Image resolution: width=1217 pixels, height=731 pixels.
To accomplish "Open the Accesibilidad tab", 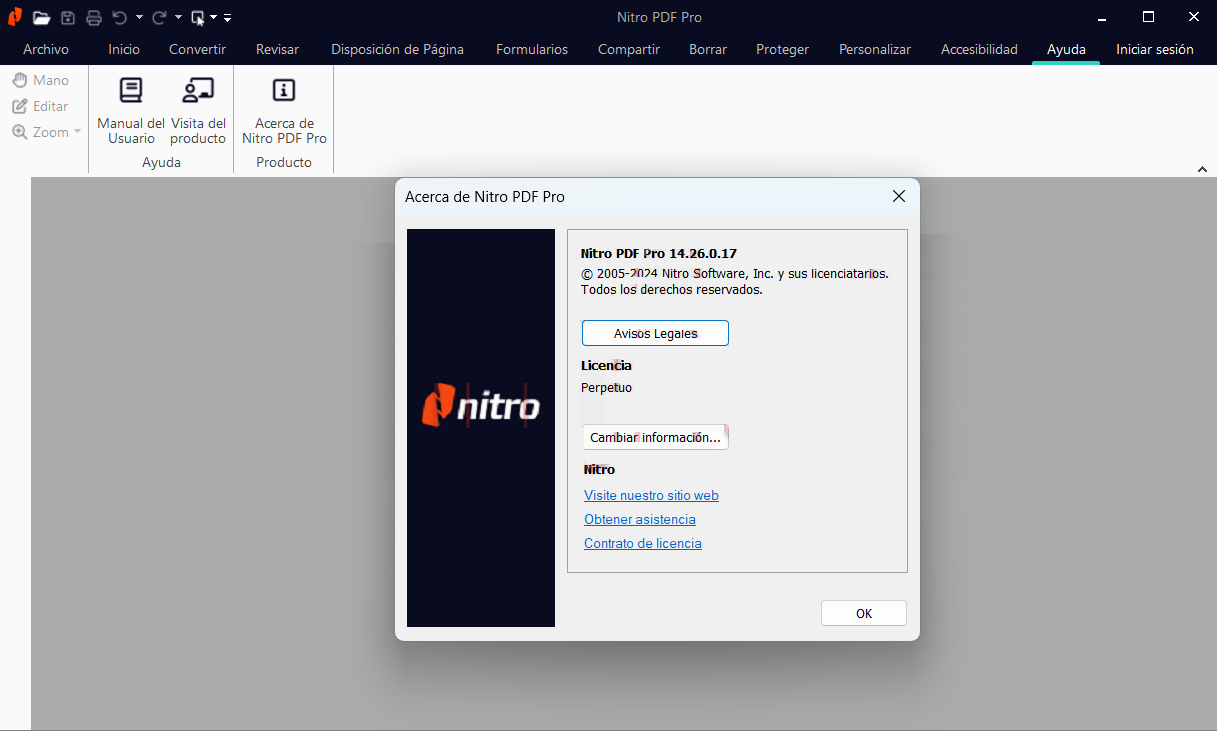I will click(979, 49).
